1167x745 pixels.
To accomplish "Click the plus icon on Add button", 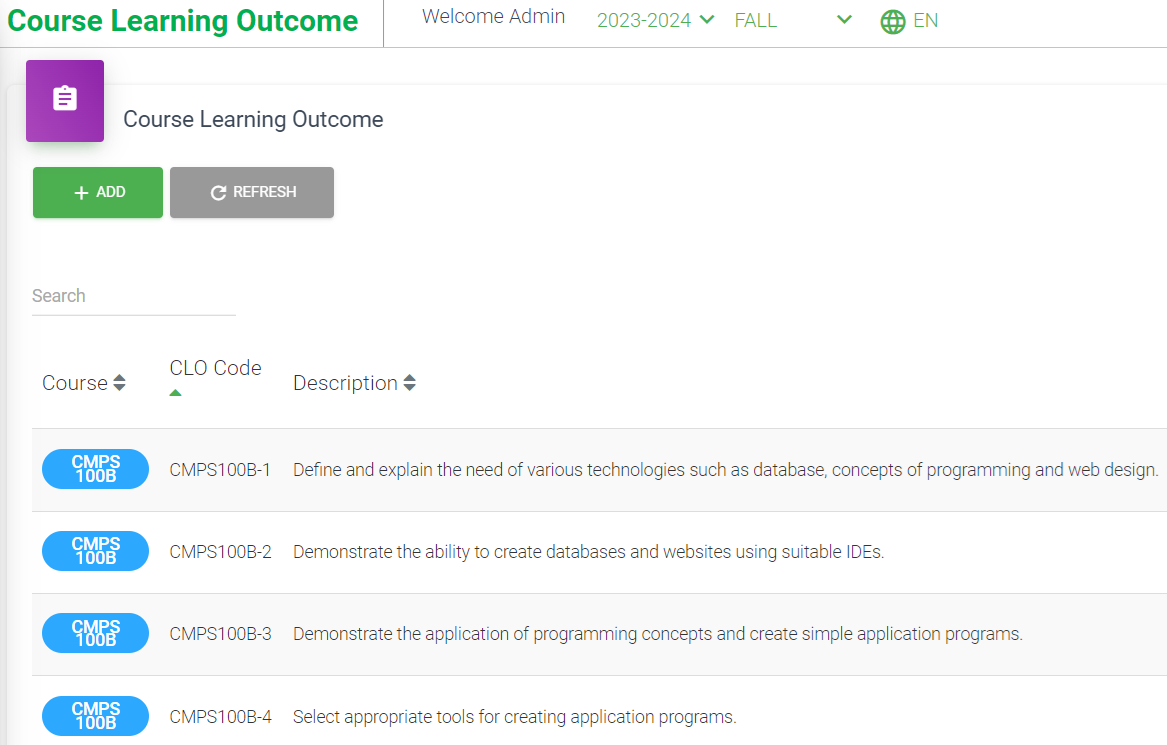I will 82,193.
